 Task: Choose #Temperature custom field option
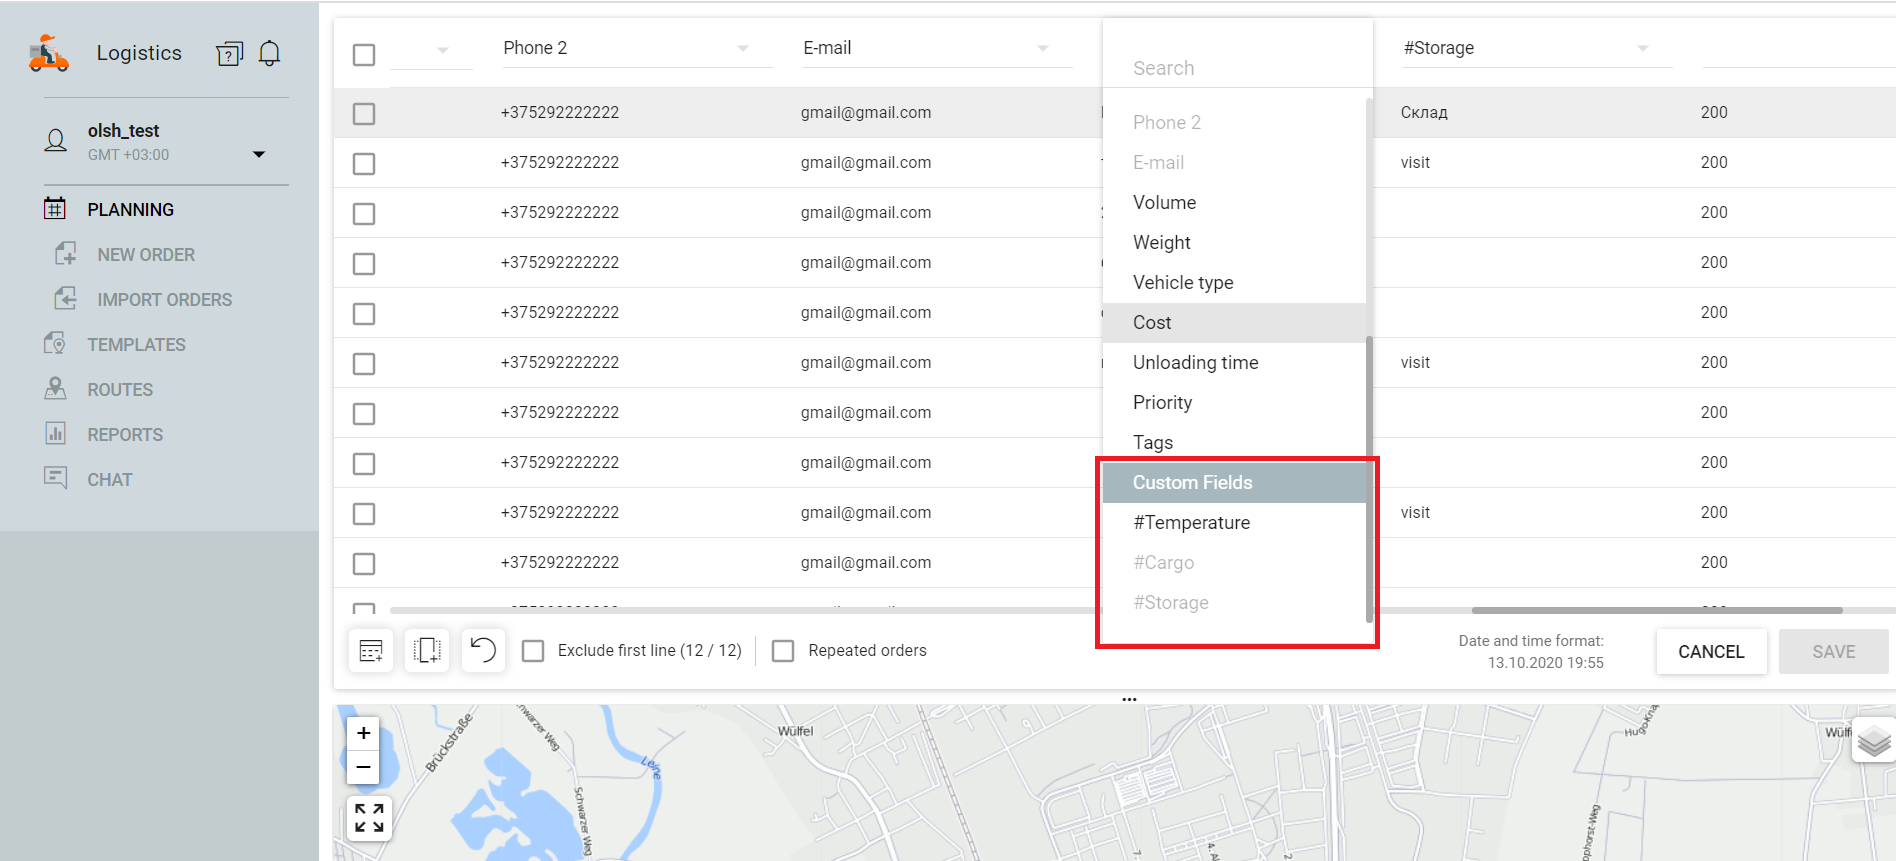pyautogui.click(x=1191, y=523)
